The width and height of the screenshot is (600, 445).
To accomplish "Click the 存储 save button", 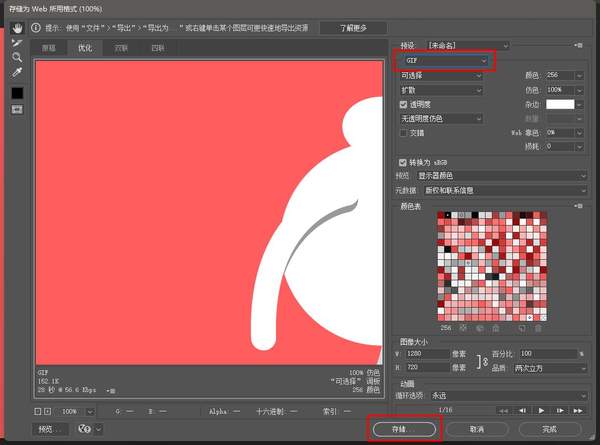I will coord(402,428).
